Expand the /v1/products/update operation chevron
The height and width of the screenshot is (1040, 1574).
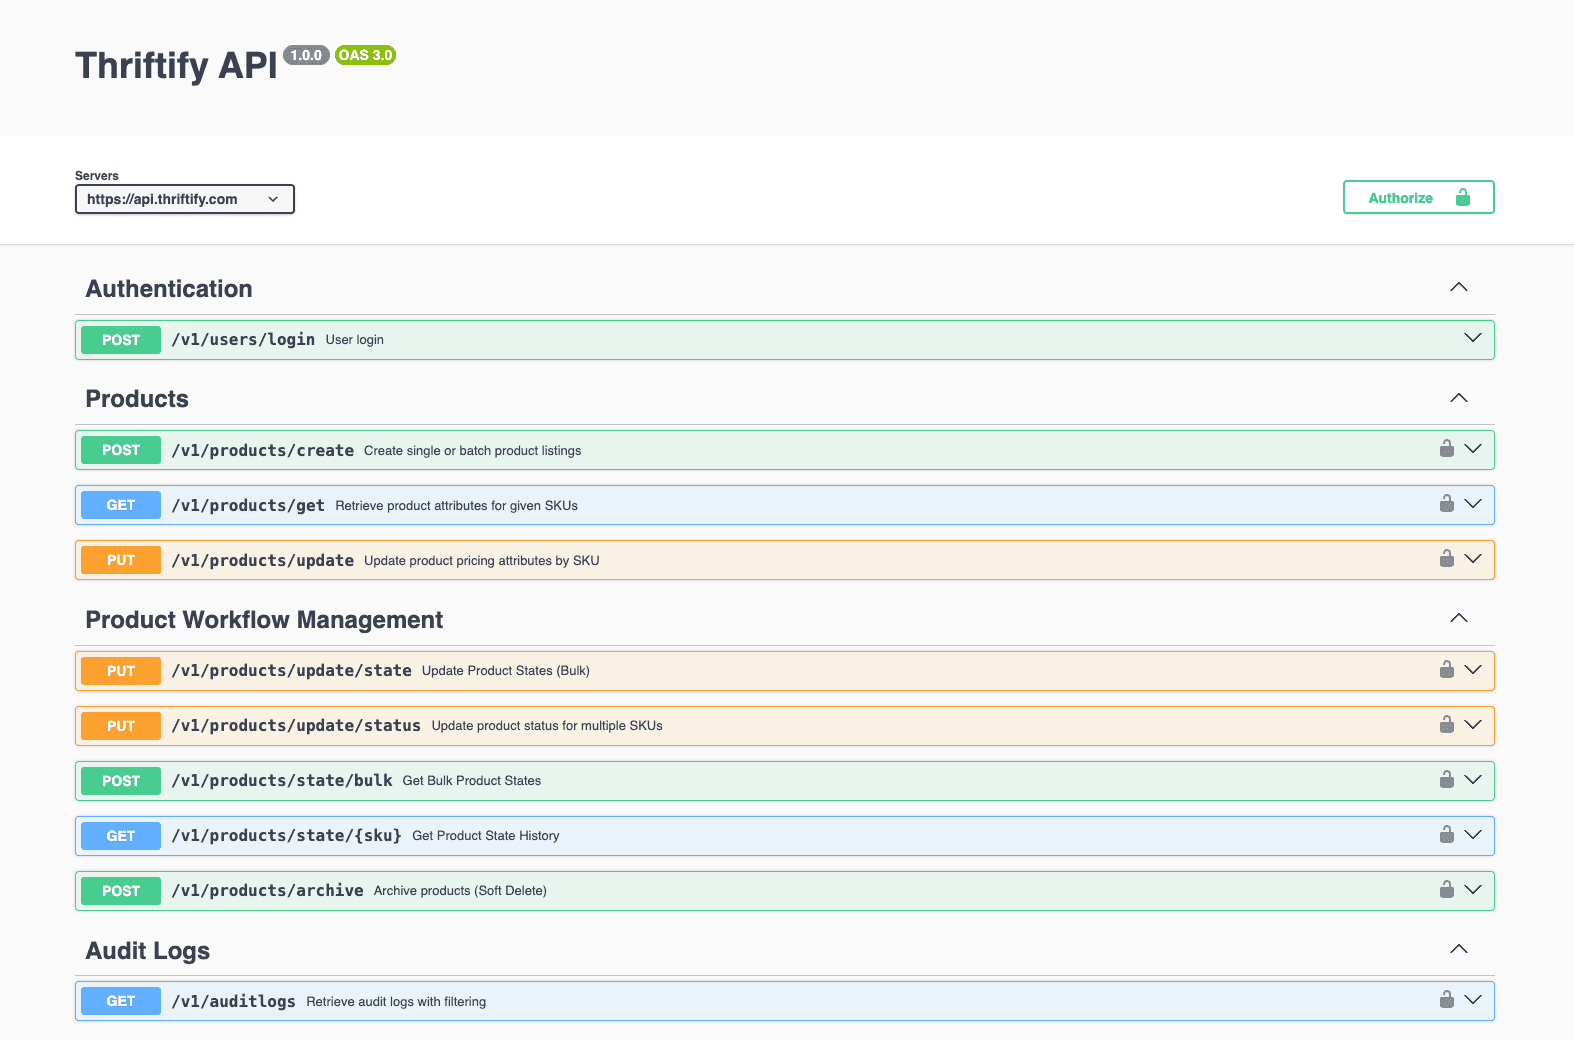[x=1473, y=559]
